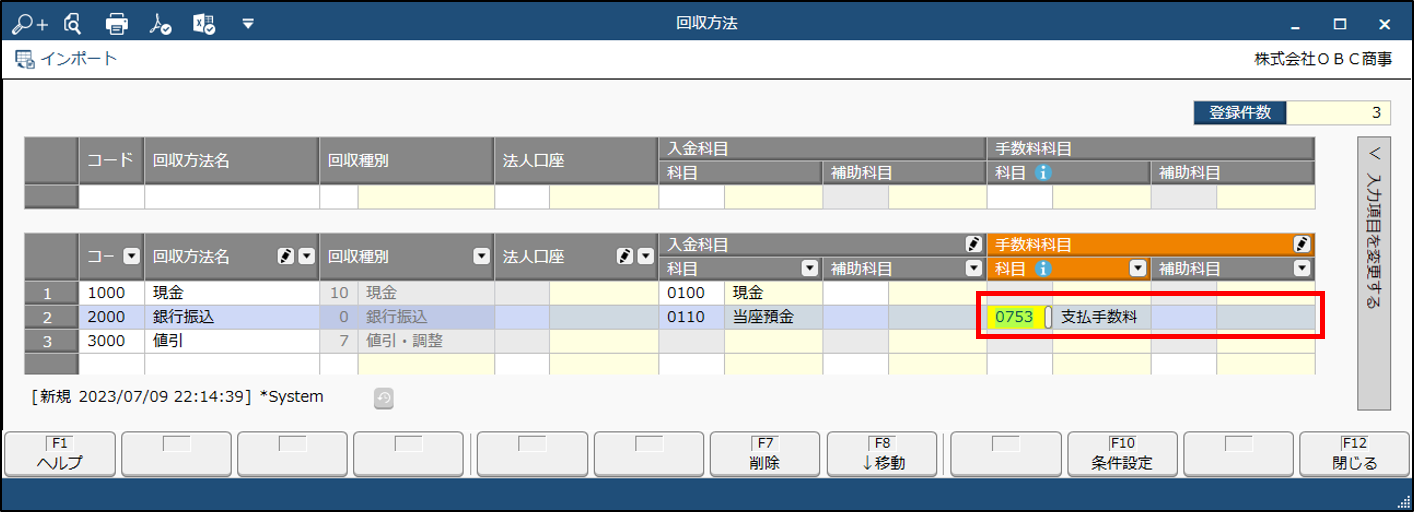1414x512 pixels.
Task: Click the 当座預金 cell
Action: point(773,317)
